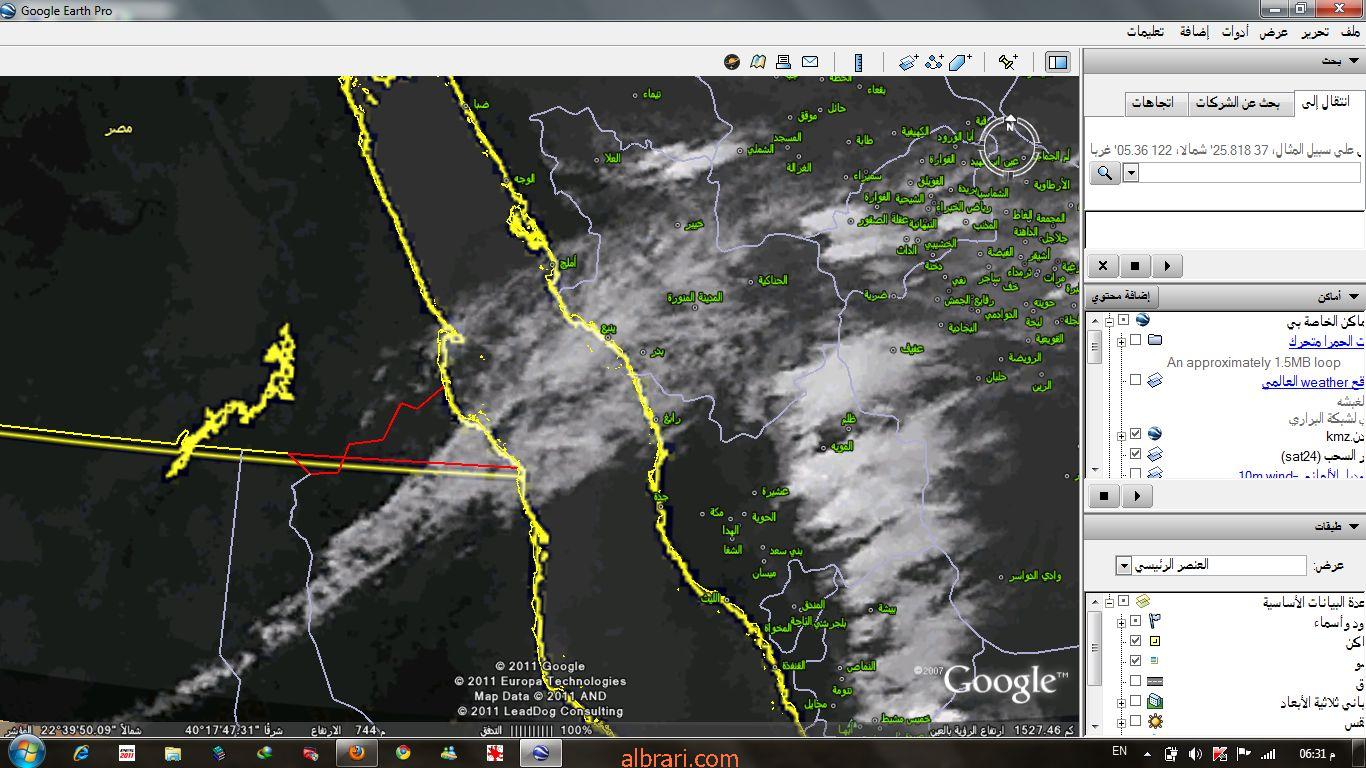
Task: Stop playback in Places panel
Action: pyautogui.click(x=1104, y=495)
